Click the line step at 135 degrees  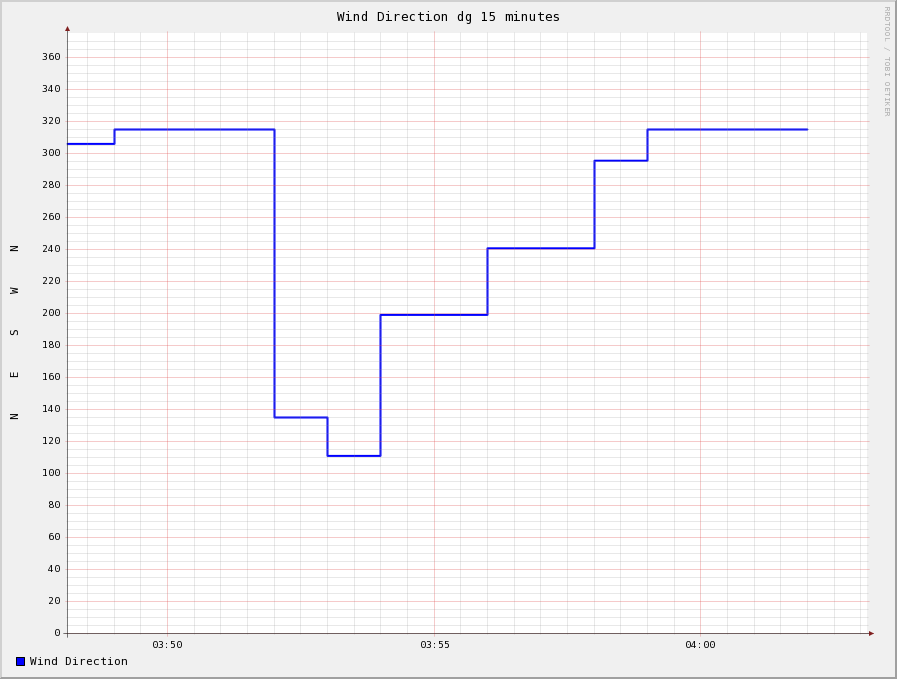[301, 417]
